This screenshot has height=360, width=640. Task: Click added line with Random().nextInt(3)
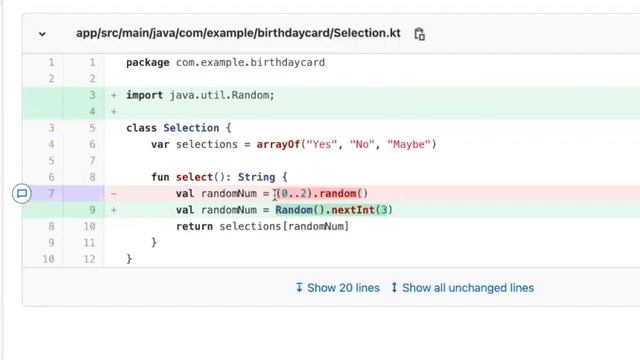click(x=284, y=210)
